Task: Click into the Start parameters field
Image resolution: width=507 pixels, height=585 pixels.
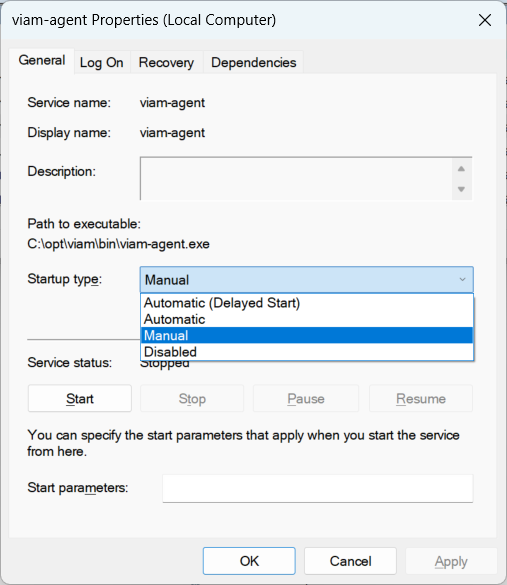Action: click(318, 488)
